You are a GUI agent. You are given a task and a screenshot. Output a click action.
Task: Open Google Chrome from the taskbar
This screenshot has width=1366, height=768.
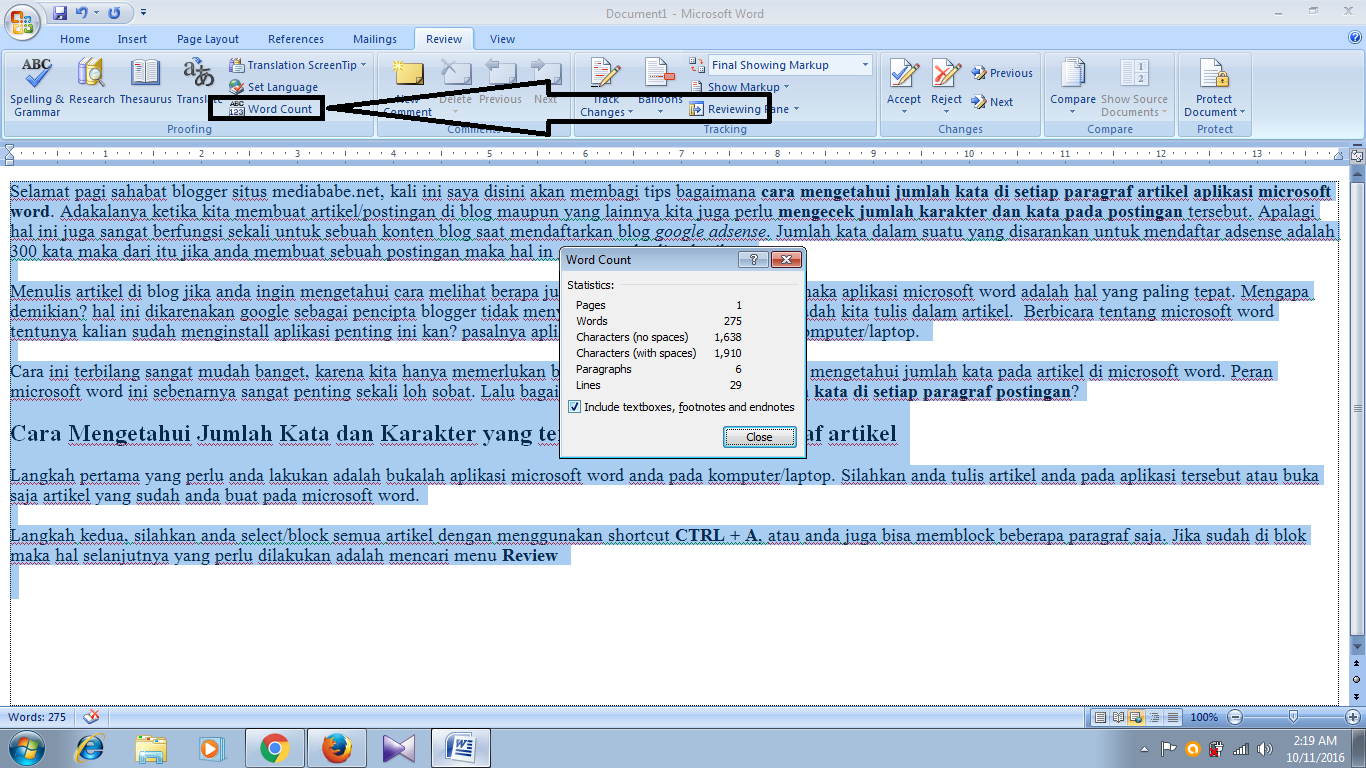274,748
